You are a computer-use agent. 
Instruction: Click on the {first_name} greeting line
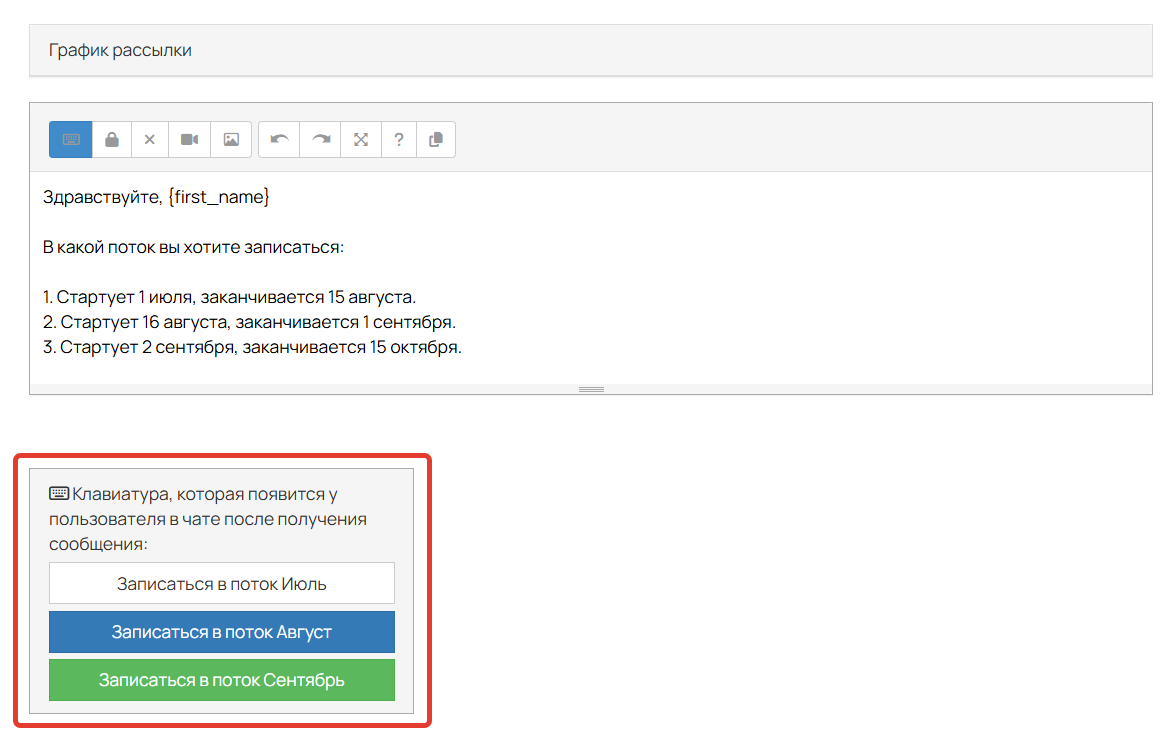156,197
